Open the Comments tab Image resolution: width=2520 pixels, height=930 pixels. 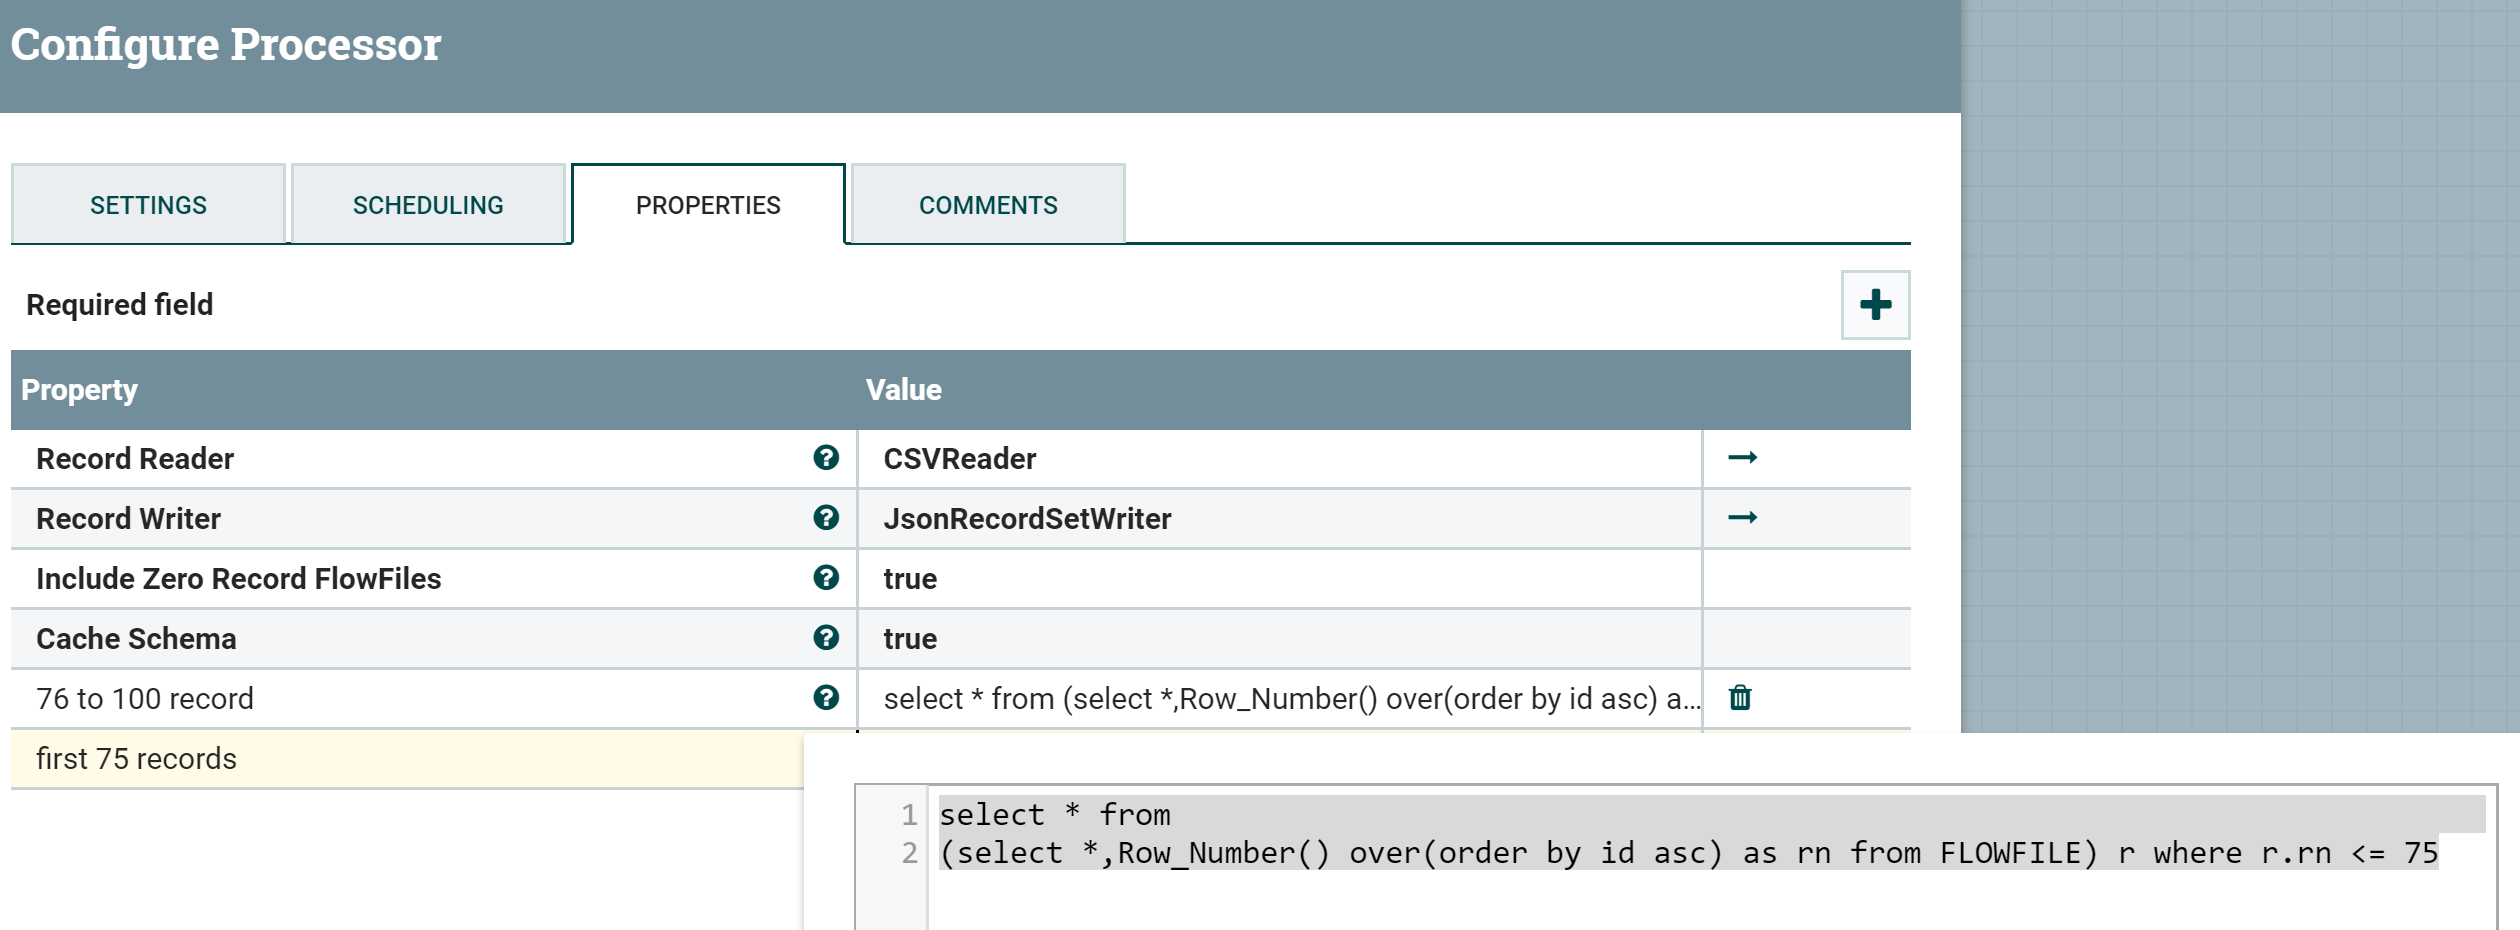coord(988,205)
